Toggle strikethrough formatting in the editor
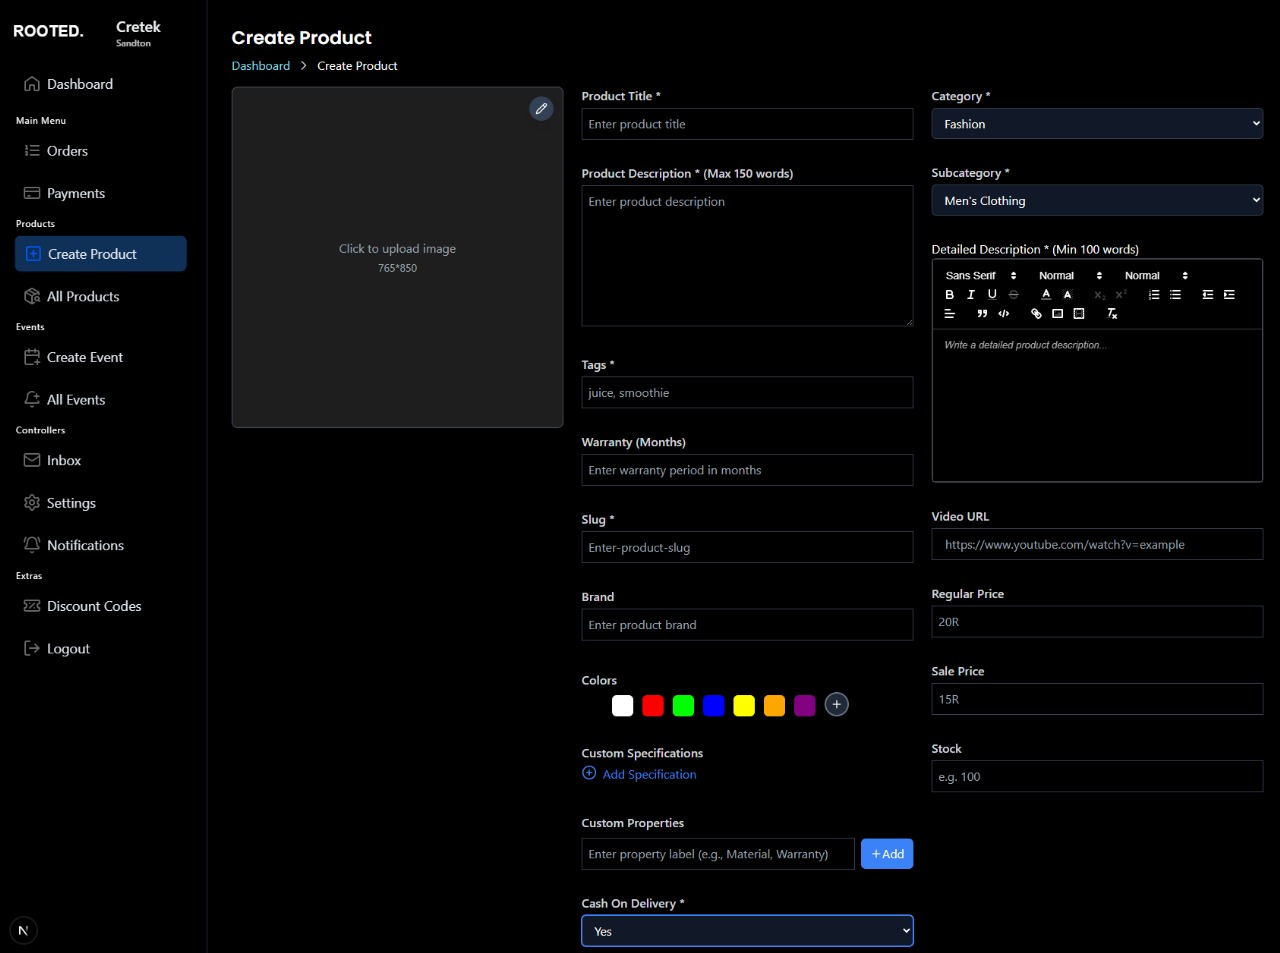Screen dimensions: 1280x953 point(1013,293)
